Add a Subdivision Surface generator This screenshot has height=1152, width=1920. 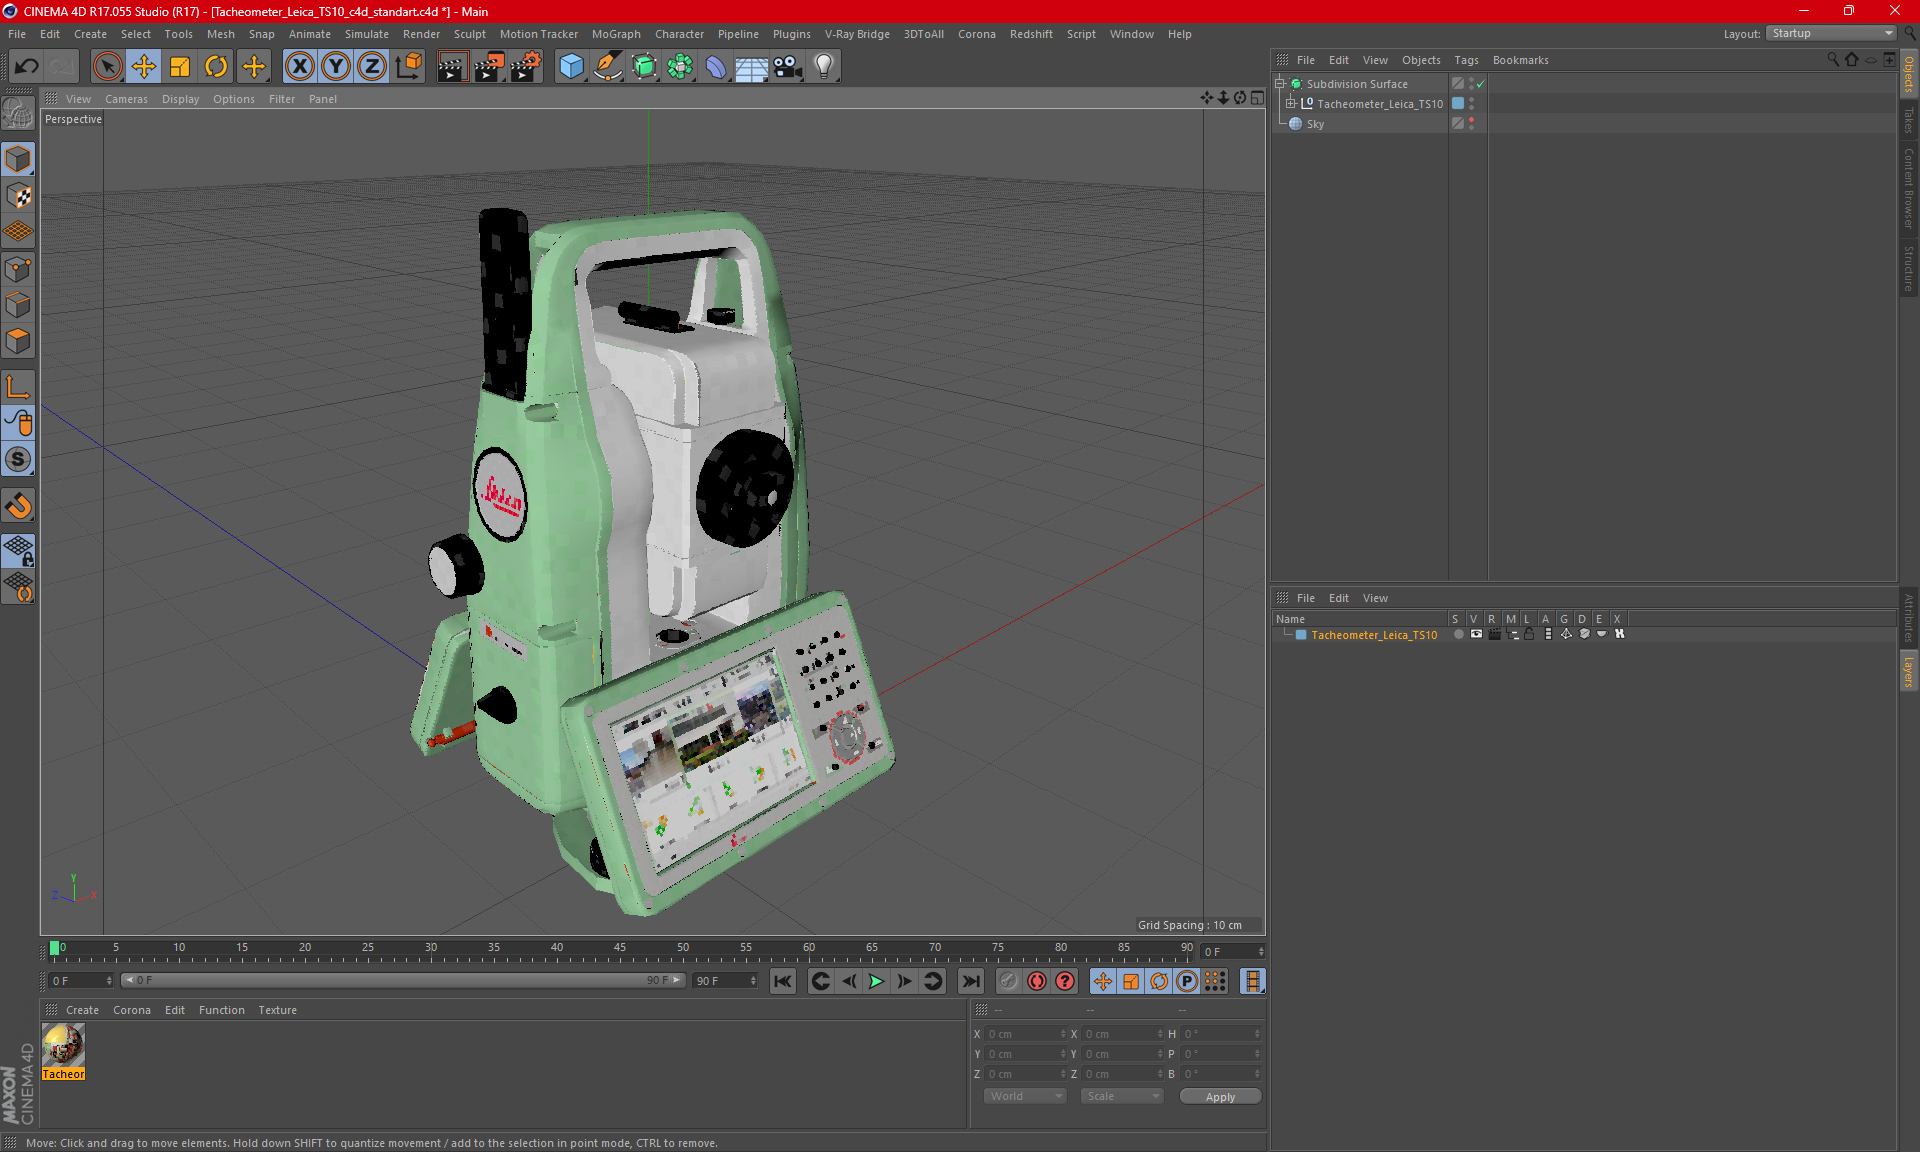tap(644, 67)
